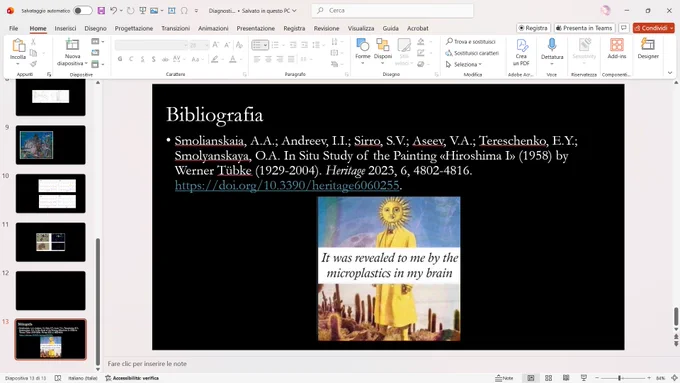Expand the Nuova diapositiva dropdown
This screenshot has width=680, height=383.
72,63
